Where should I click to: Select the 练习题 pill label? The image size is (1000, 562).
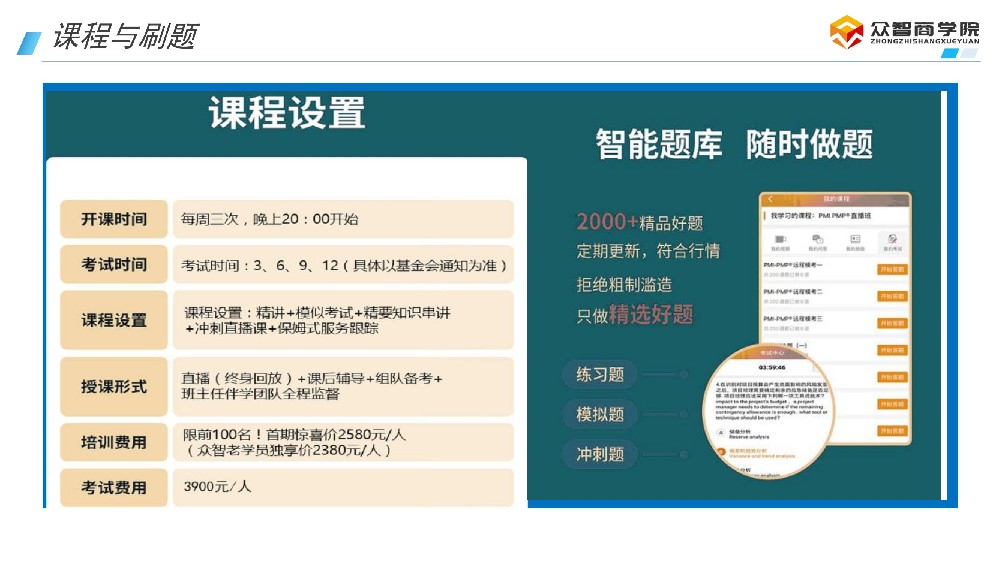[x=600, y=375]
